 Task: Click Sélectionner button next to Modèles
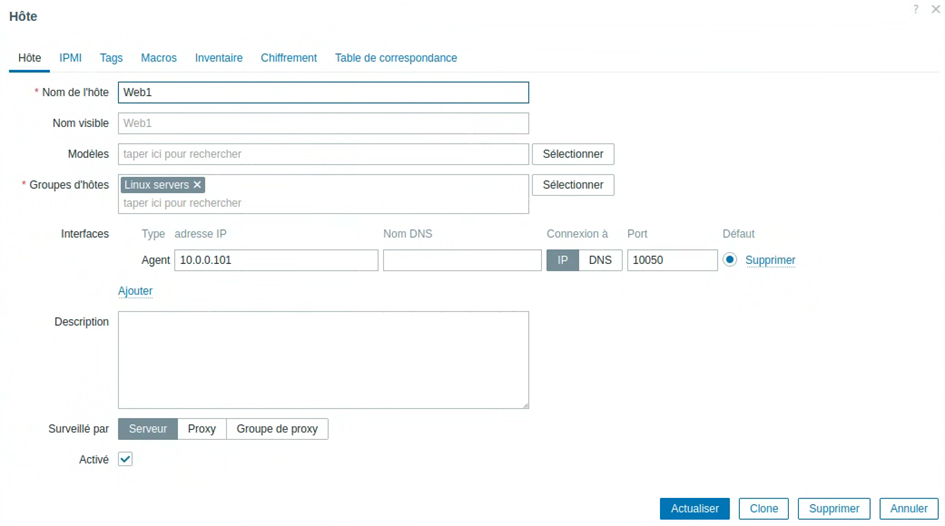pyautogui.click(x=573, y=154)
